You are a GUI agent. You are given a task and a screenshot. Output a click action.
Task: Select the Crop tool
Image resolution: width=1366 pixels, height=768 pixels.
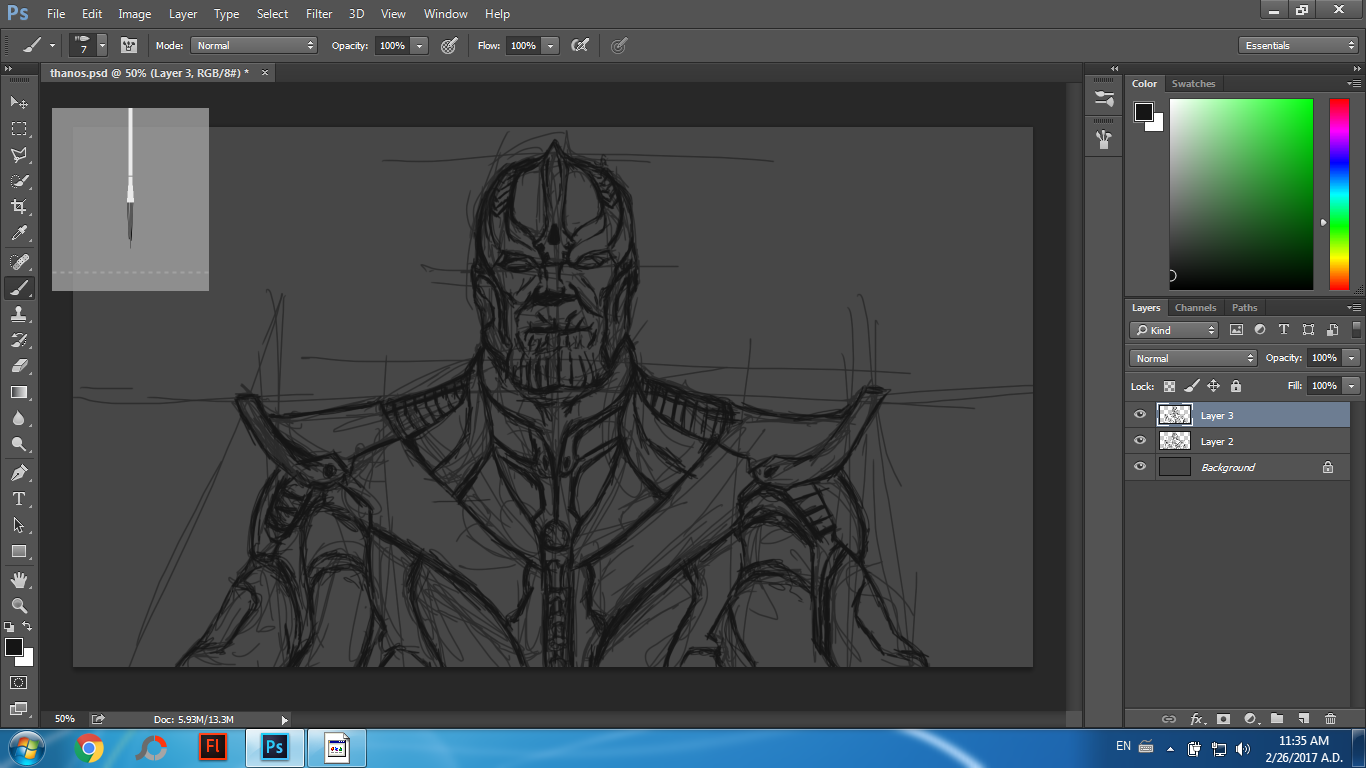pos(19,207)
